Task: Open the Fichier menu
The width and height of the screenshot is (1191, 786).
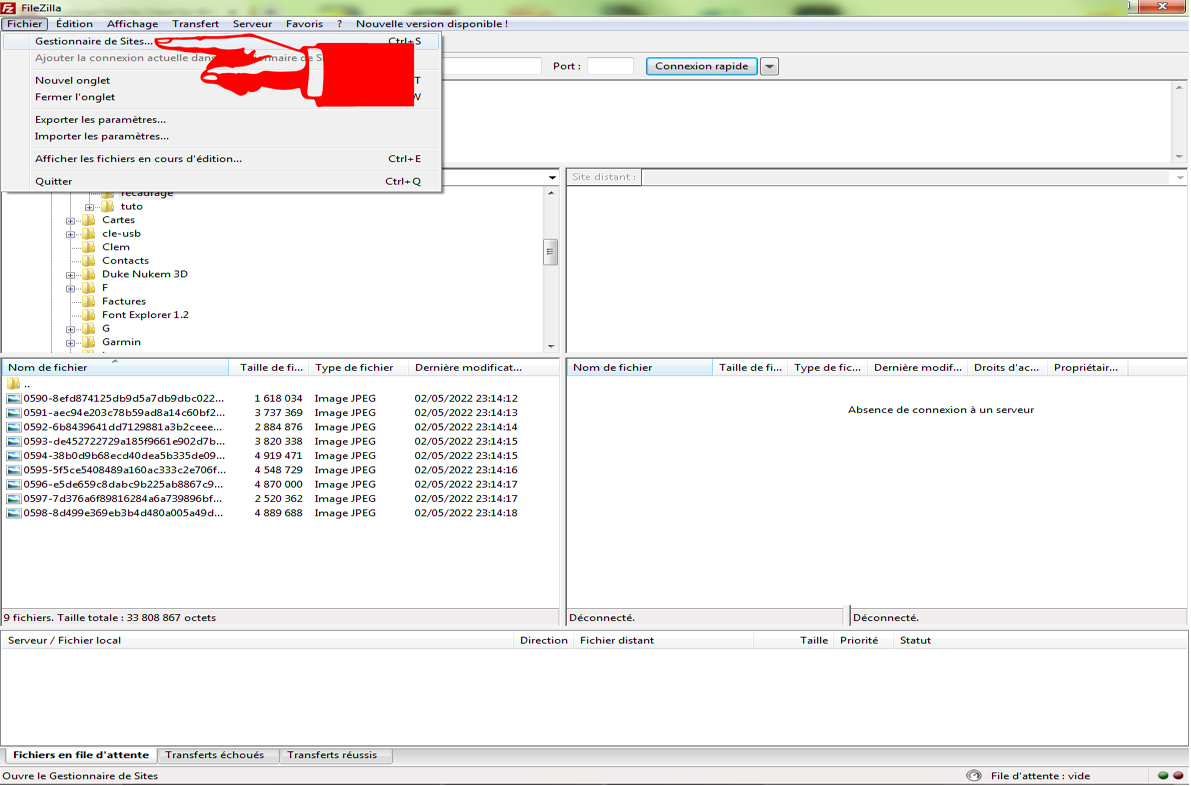Action: coord(24,24)
